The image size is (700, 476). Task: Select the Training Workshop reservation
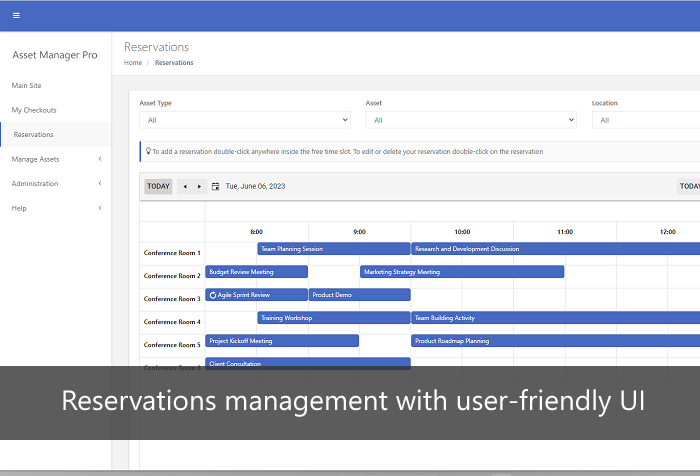coord(334,317)
